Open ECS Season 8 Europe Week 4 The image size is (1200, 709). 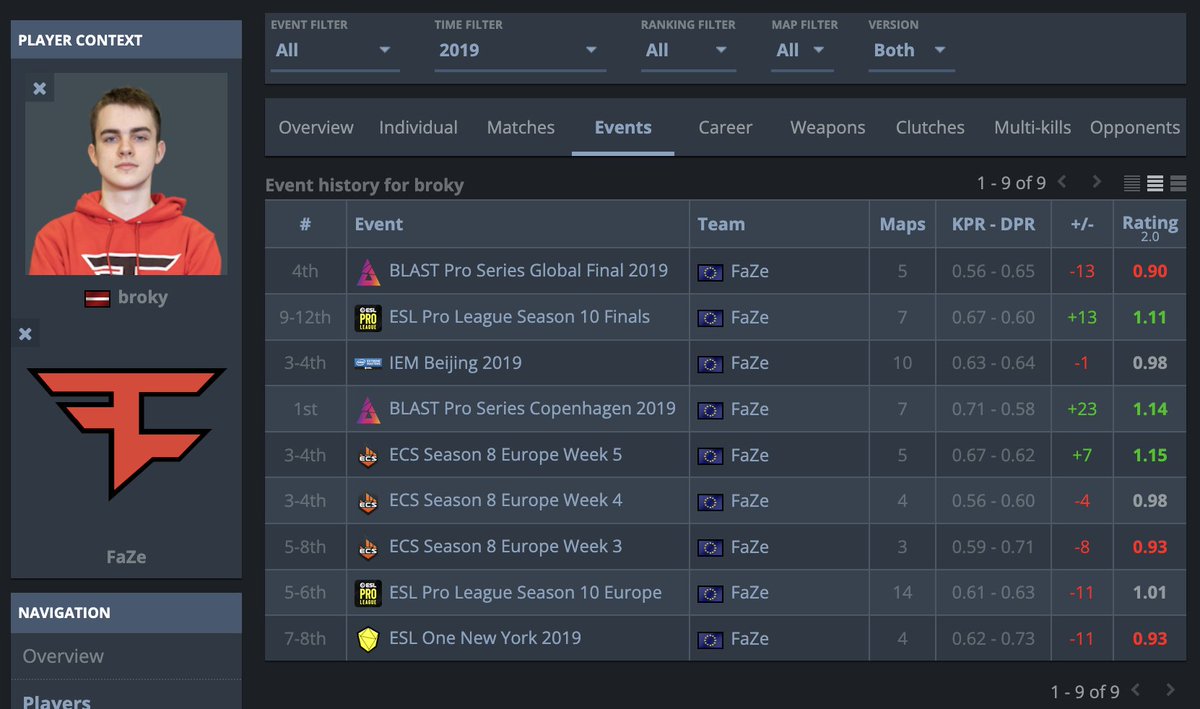(505, 501)
